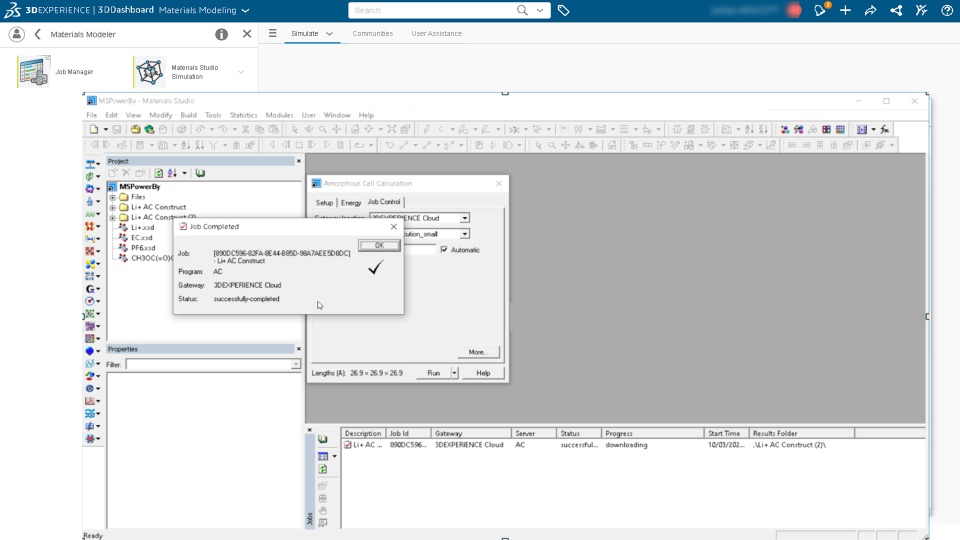The width and height of the screenshot is (960, 540).
Task: Expand the first Li+ AC Construct folder
Action: click(113, 208)
